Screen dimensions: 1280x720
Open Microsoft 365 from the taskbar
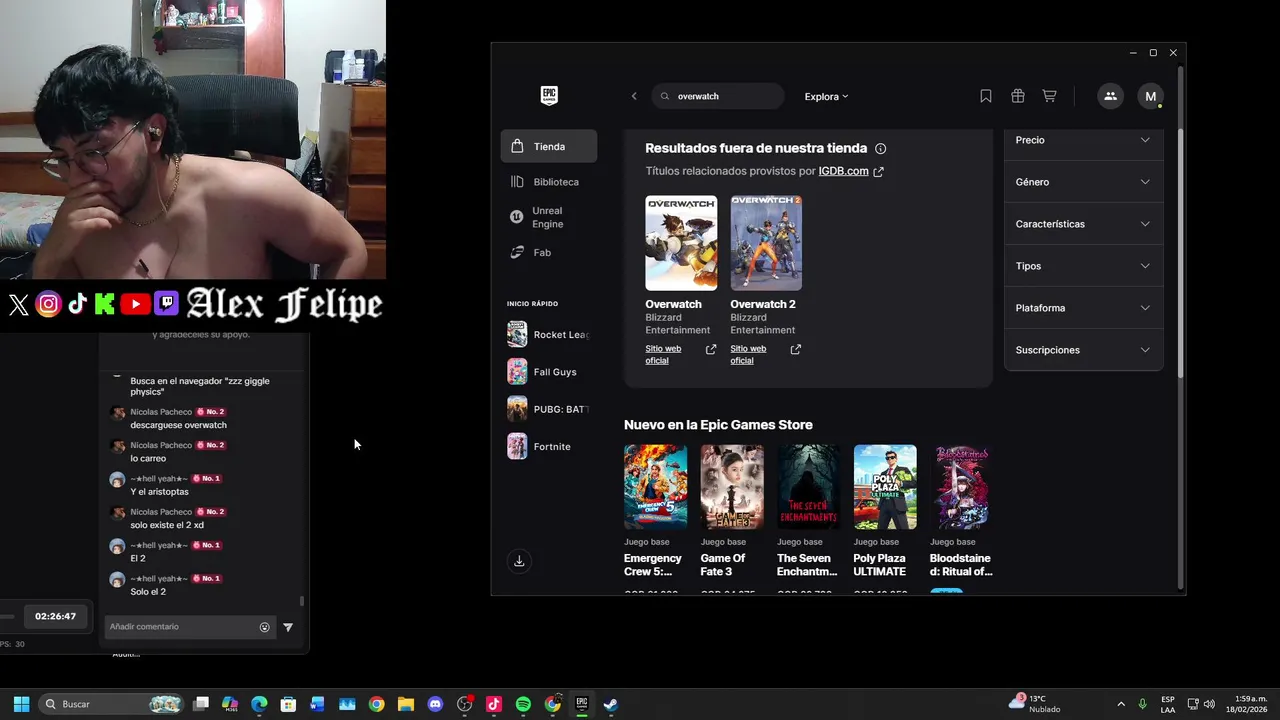230,704
